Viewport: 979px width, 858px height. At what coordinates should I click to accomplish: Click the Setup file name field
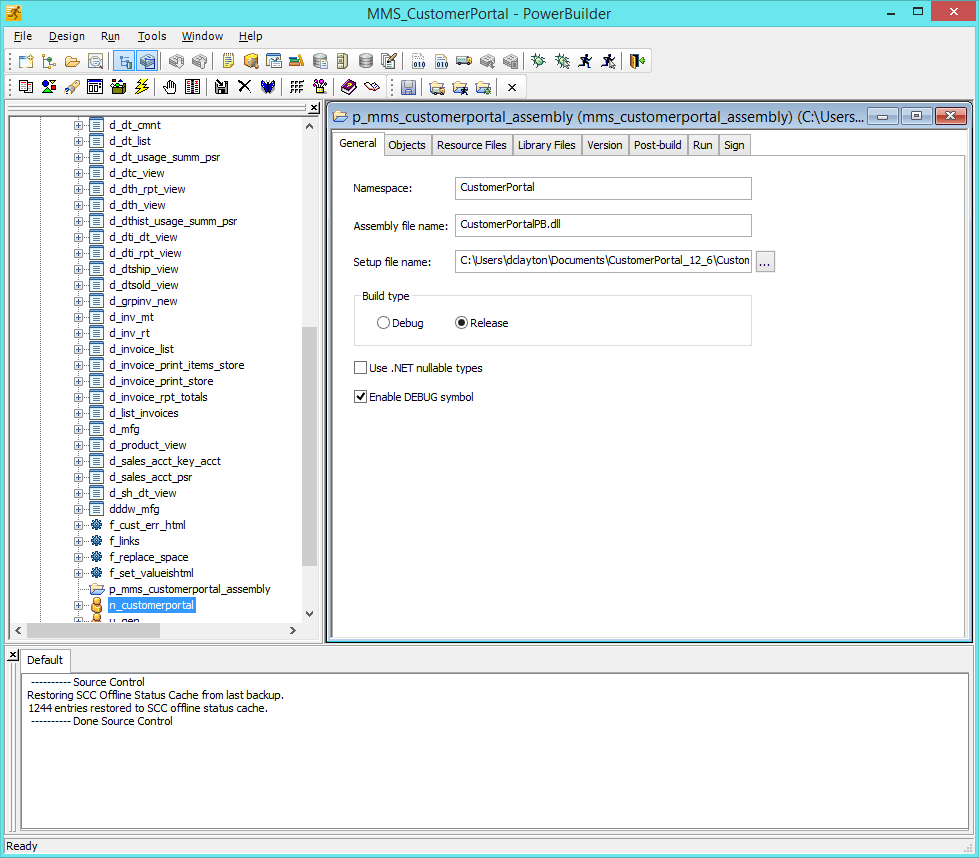click(x=603, y=261)
